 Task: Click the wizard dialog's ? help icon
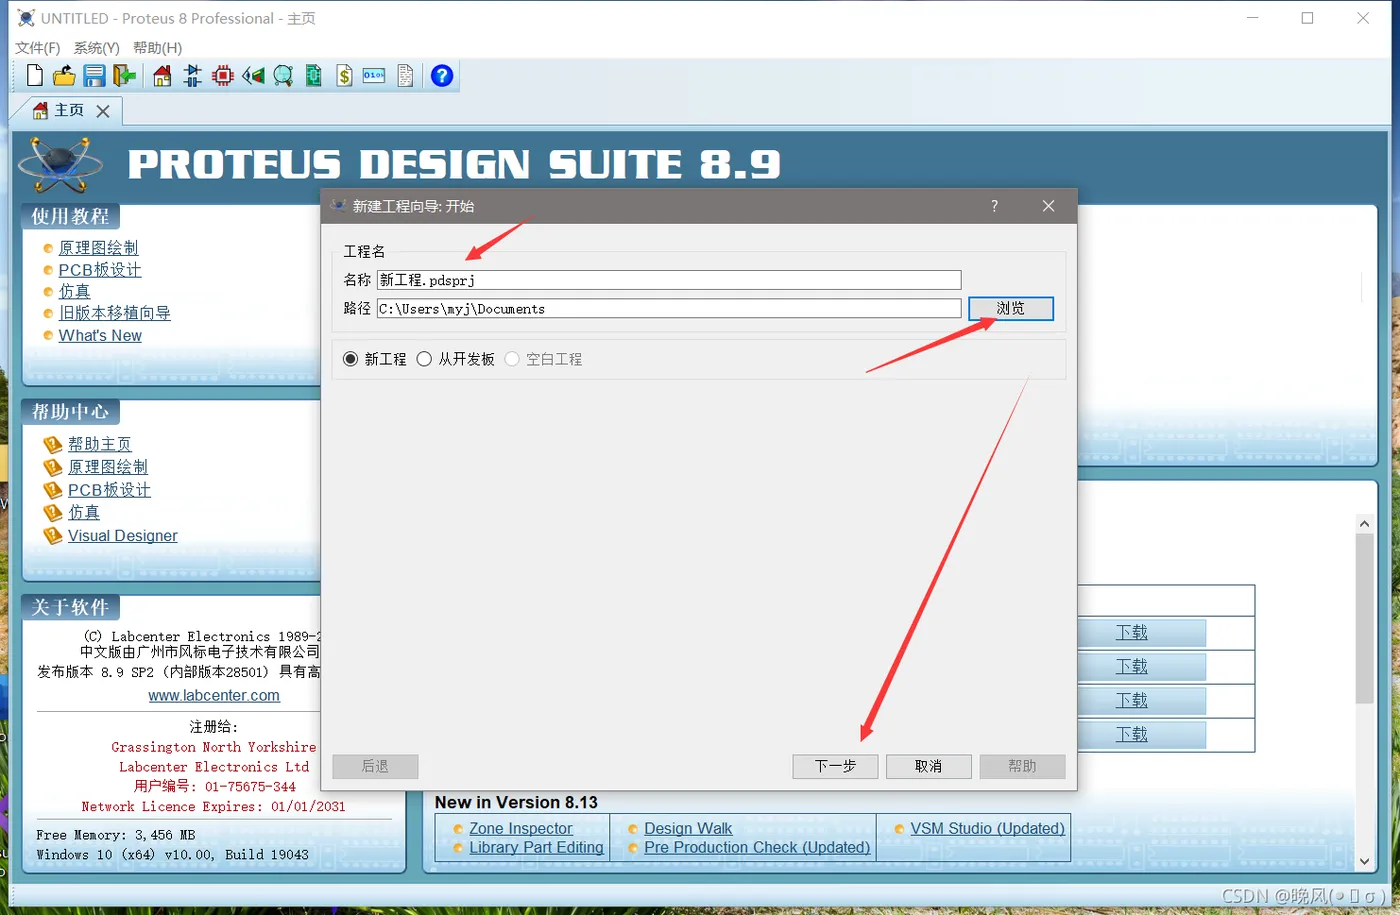tap(994, 206)
